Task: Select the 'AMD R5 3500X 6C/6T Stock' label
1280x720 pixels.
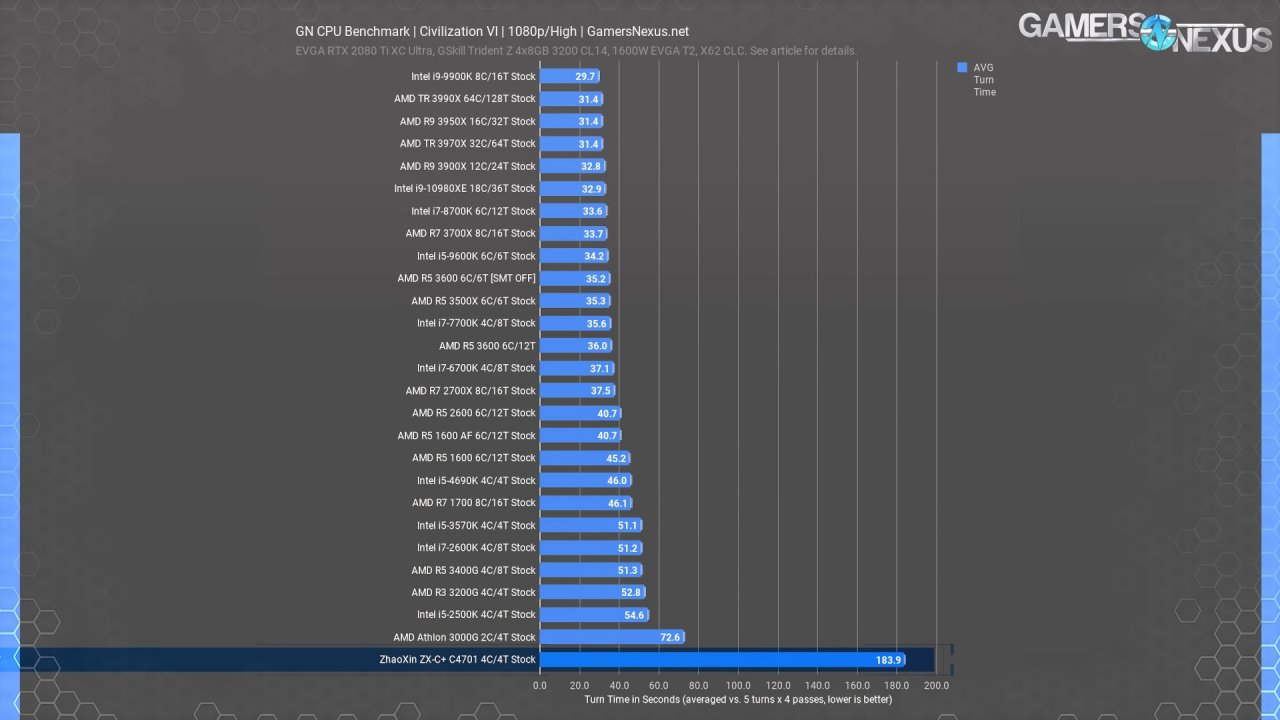Action: click(x=473, y=301)
